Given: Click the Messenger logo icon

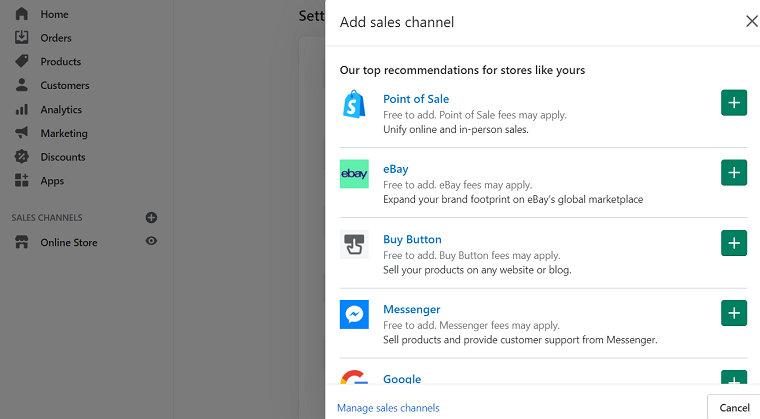Looking at the screenshot, I should 354,314.
